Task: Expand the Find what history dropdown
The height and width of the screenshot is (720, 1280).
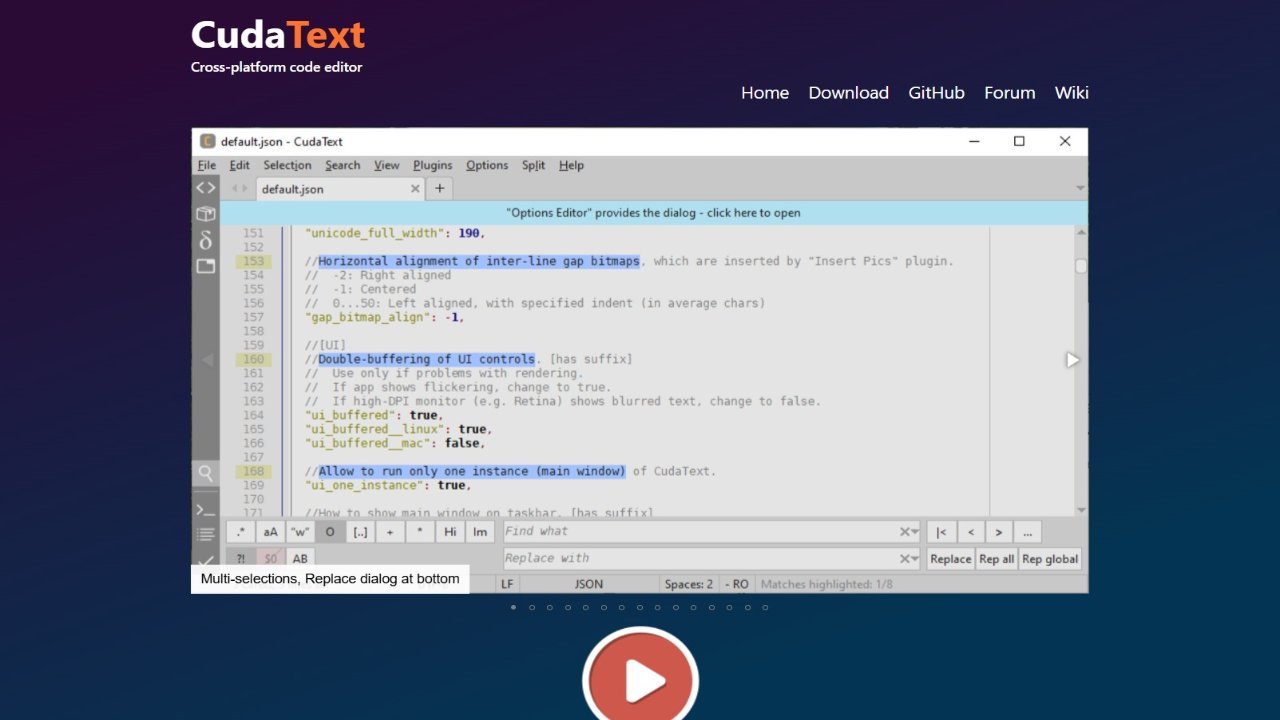Action: tap(914, 532)
